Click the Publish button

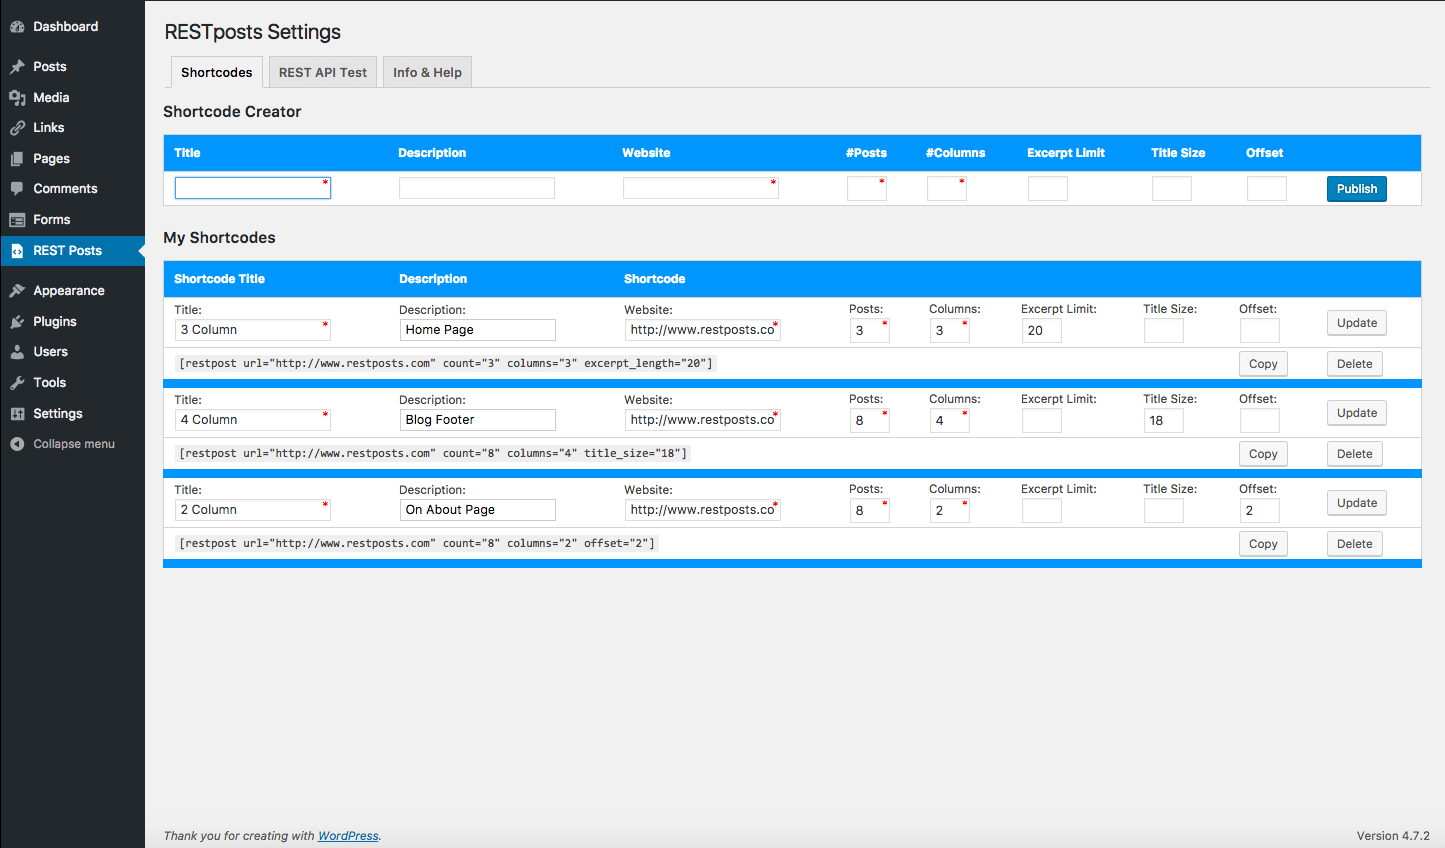coord(1357,189)
